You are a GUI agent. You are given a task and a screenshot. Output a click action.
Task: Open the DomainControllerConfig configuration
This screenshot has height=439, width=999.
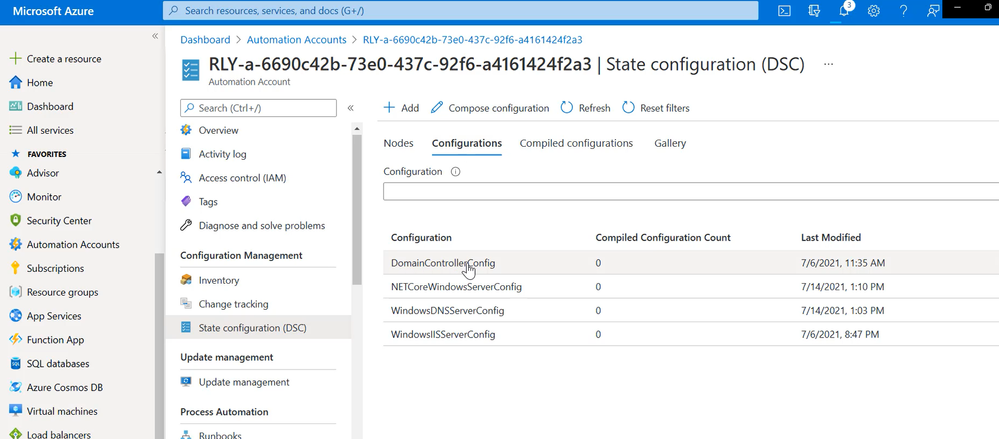tap(442, 263)
